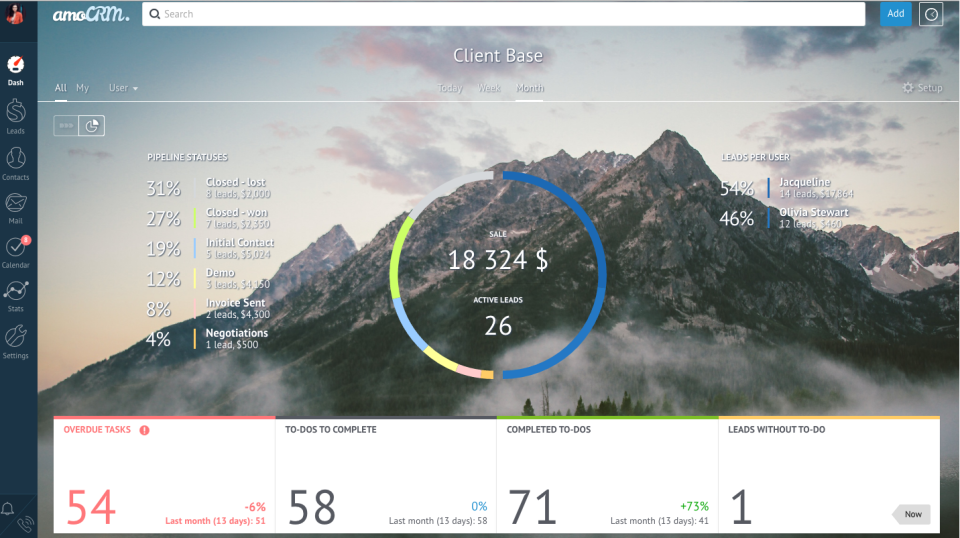The width and height of the screenshot is (960, 538).
Task: Click the 18 324 $ sale value
Action: [x=498, y=260]
